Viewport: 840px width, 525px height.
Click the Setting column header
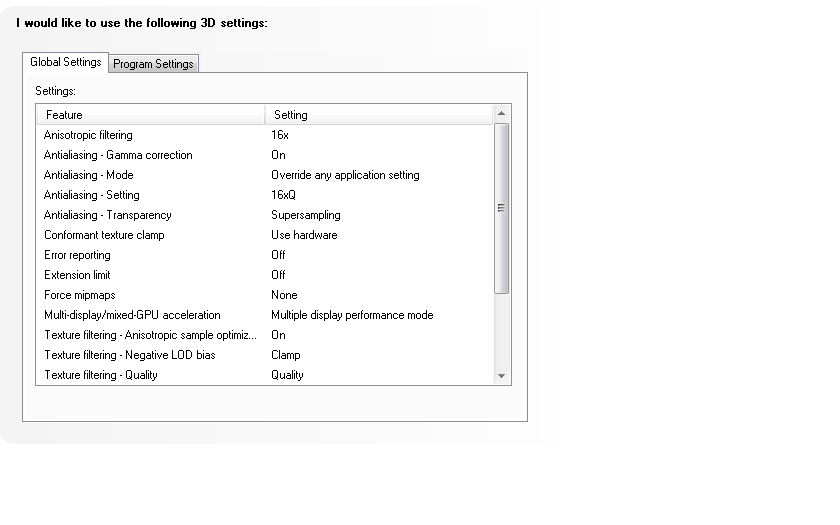pyautogui.click(x=380, y=115)
